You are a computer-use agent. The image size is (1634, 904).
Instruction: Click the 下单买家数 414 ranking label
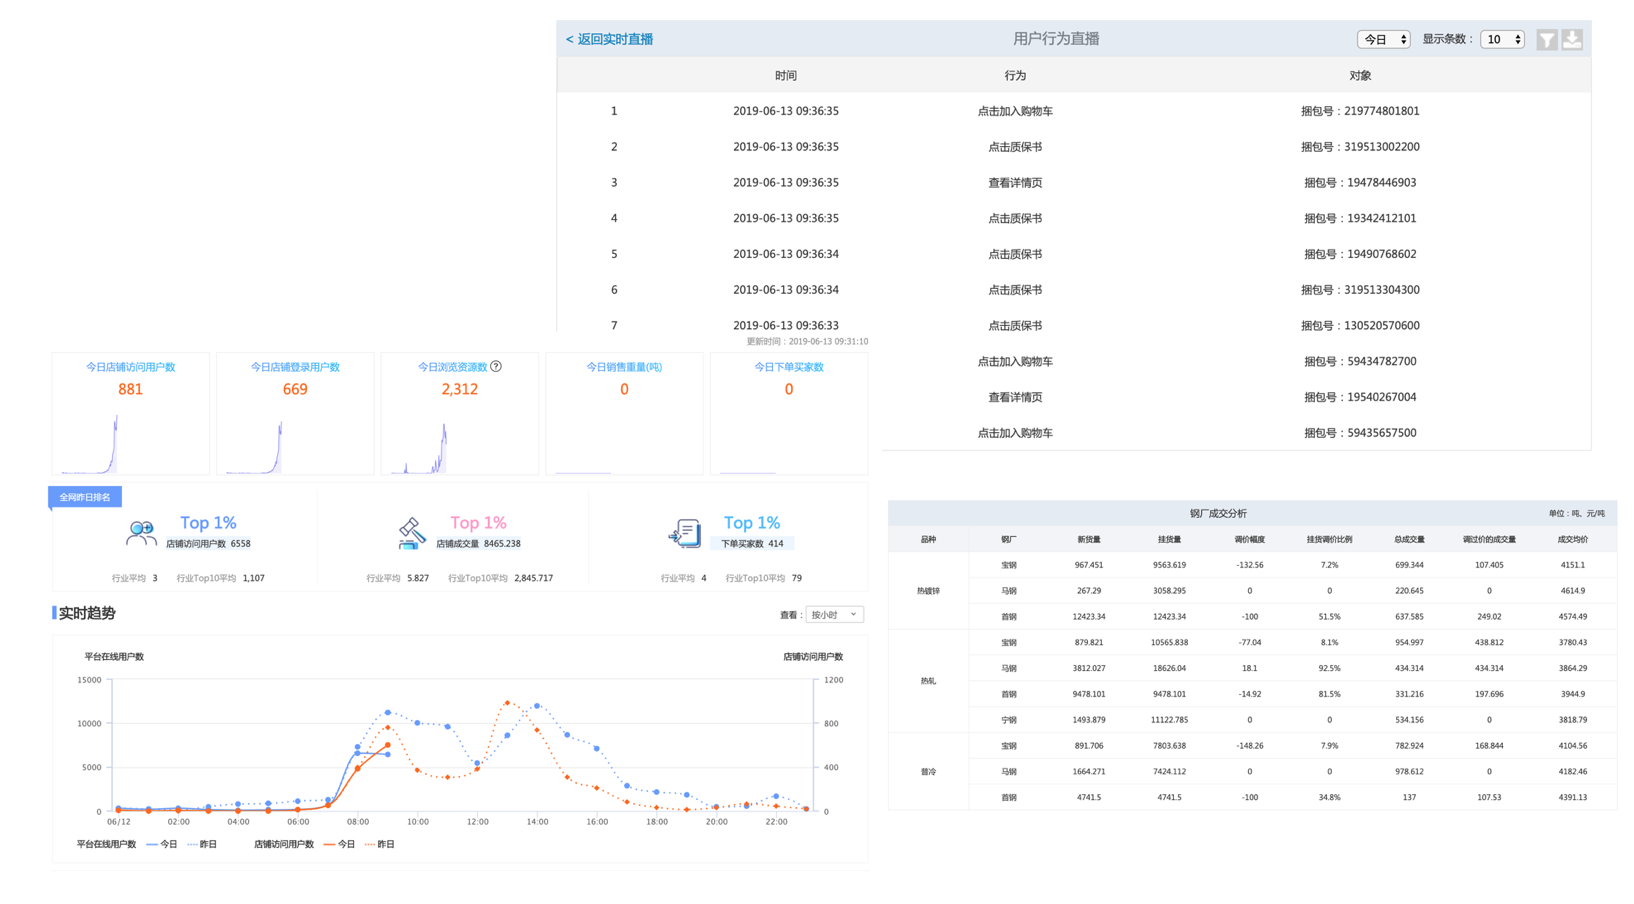click(752, 544)
